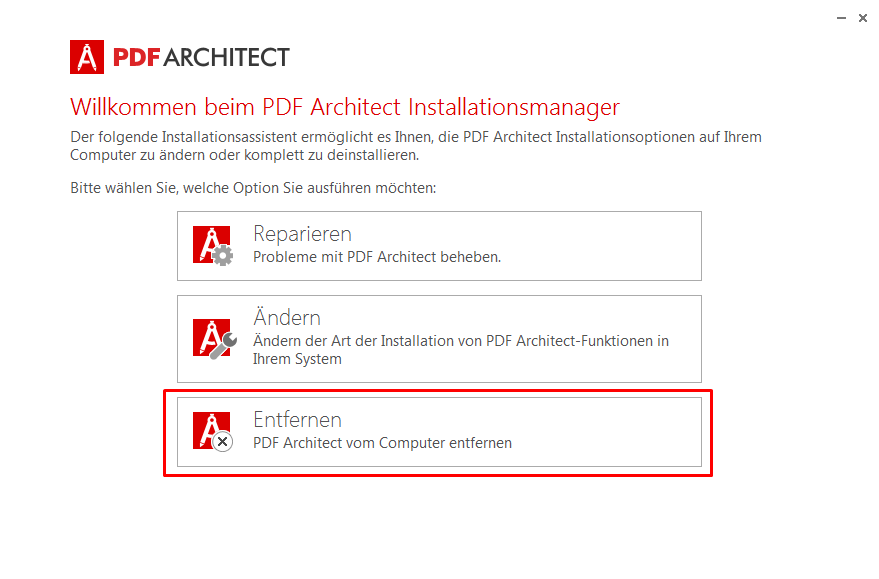Click the X badge on the remove icon
This screenshot has width=879, height=579.
tap(224, 441)
